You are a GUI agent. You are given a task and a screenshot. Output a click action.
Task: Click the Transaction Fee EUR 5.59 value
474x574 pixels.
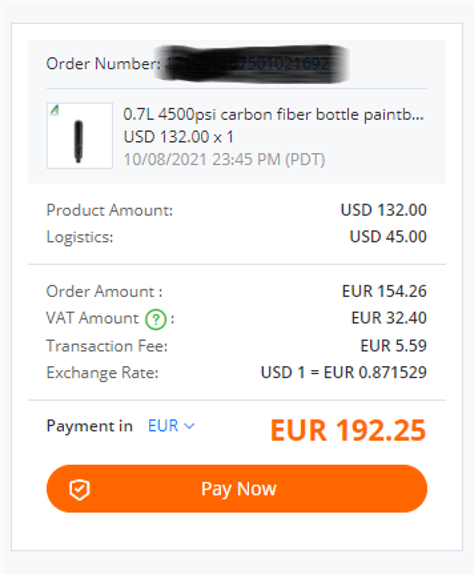(x=393, y=346)
